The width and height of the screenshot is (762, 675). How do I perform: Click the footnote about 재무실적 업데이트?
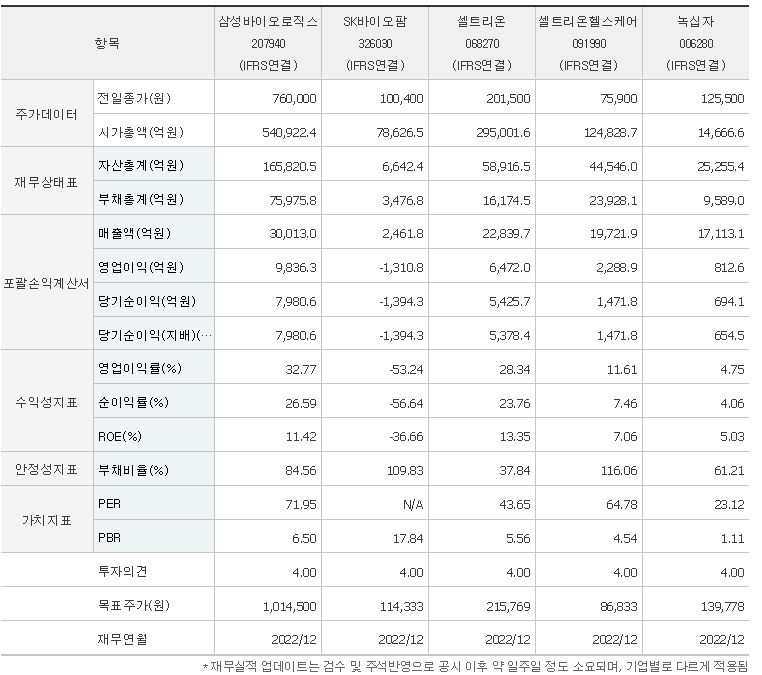click(475, 666)
